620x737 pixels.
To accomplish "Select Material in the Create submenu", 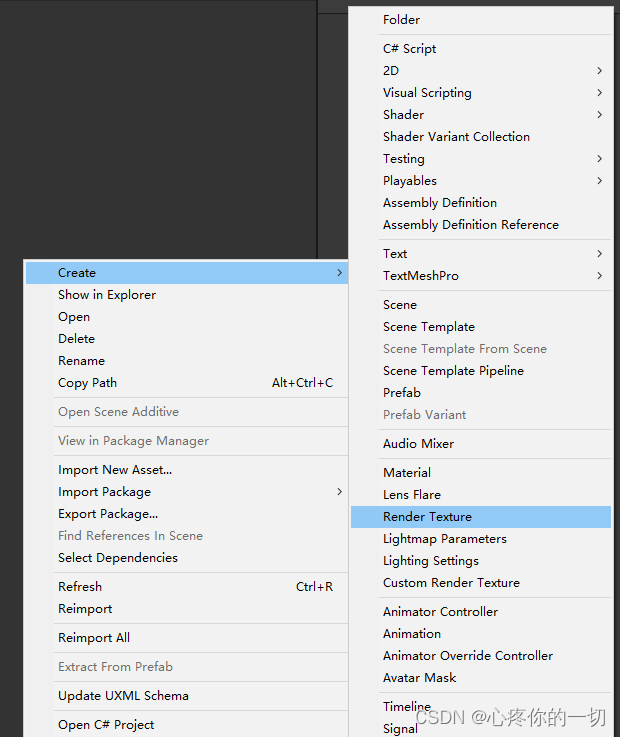I will click(407, 473).
